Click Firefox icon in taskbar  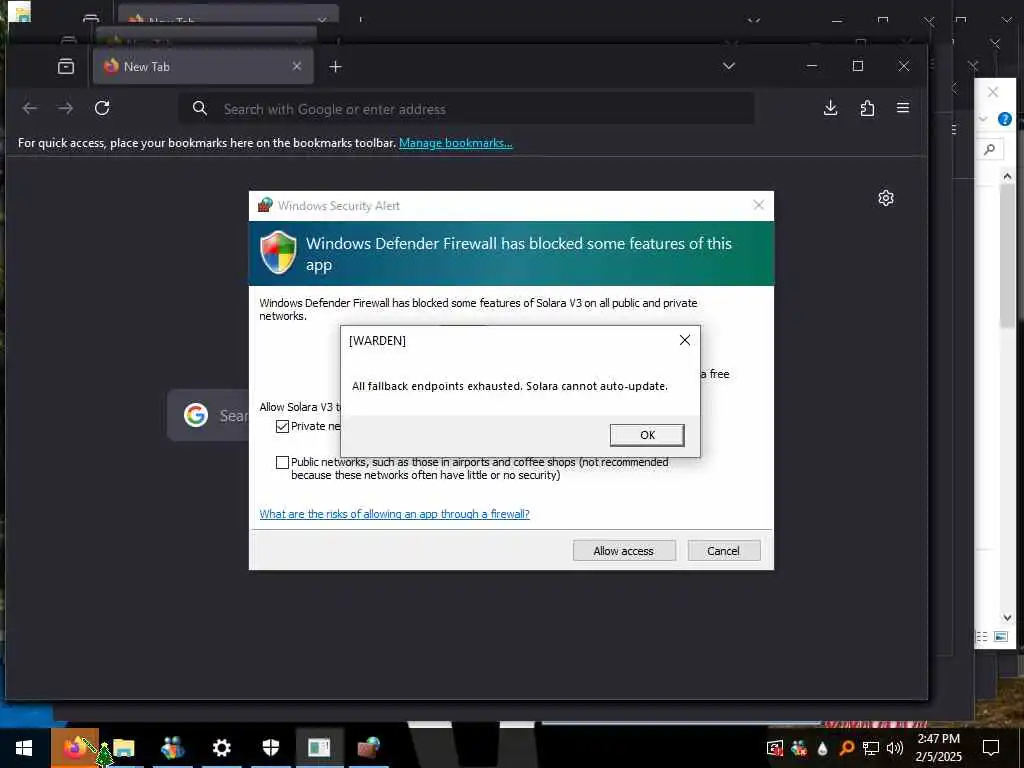74,747
